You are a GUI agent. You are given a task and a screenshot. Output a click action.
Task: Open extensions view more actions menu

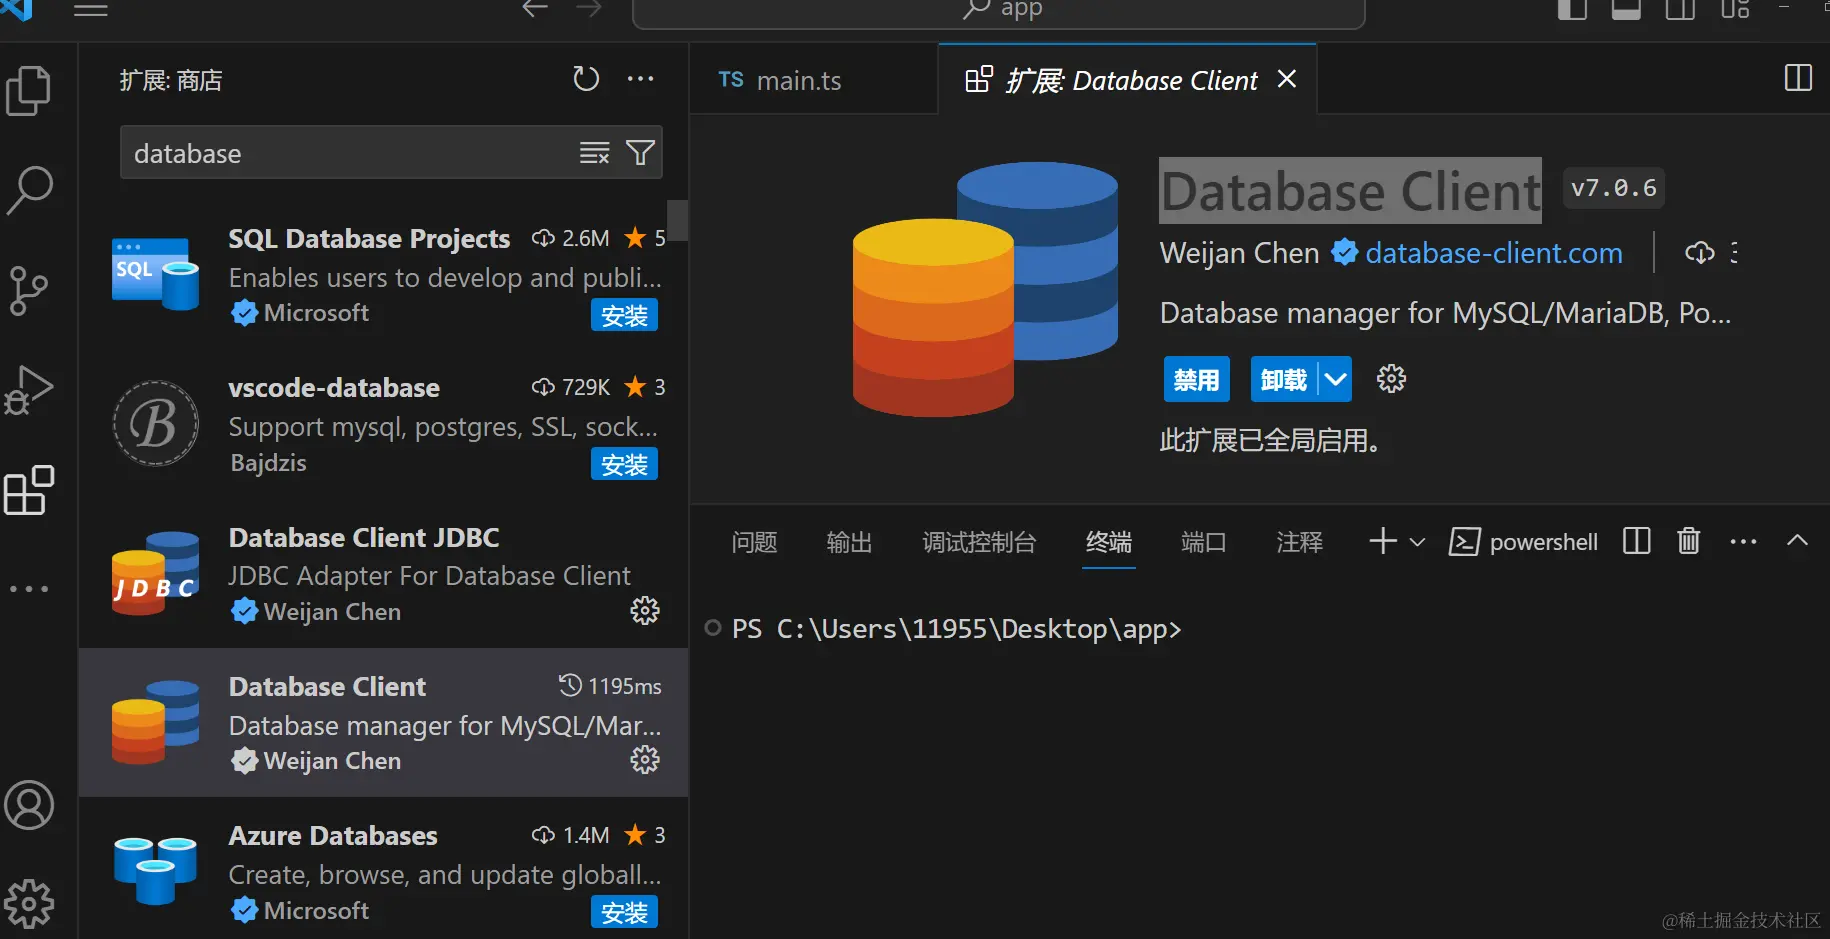[640, 79]
